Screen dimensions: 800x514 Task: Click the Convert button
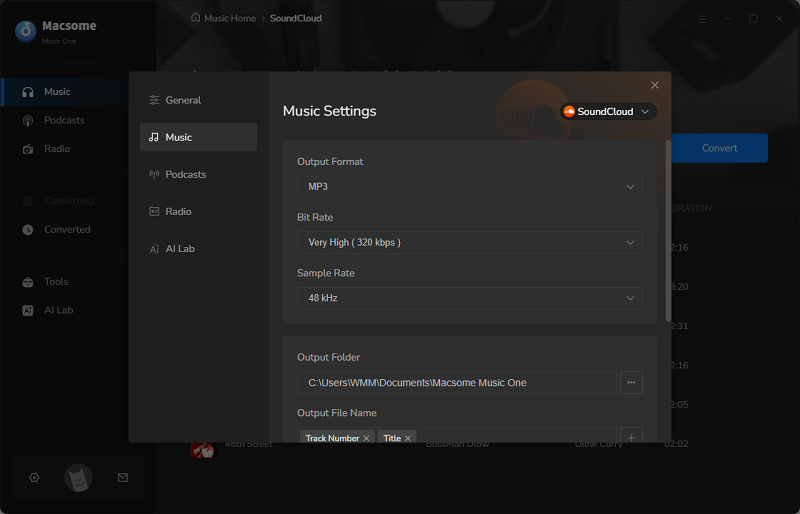tap(719, 148)
